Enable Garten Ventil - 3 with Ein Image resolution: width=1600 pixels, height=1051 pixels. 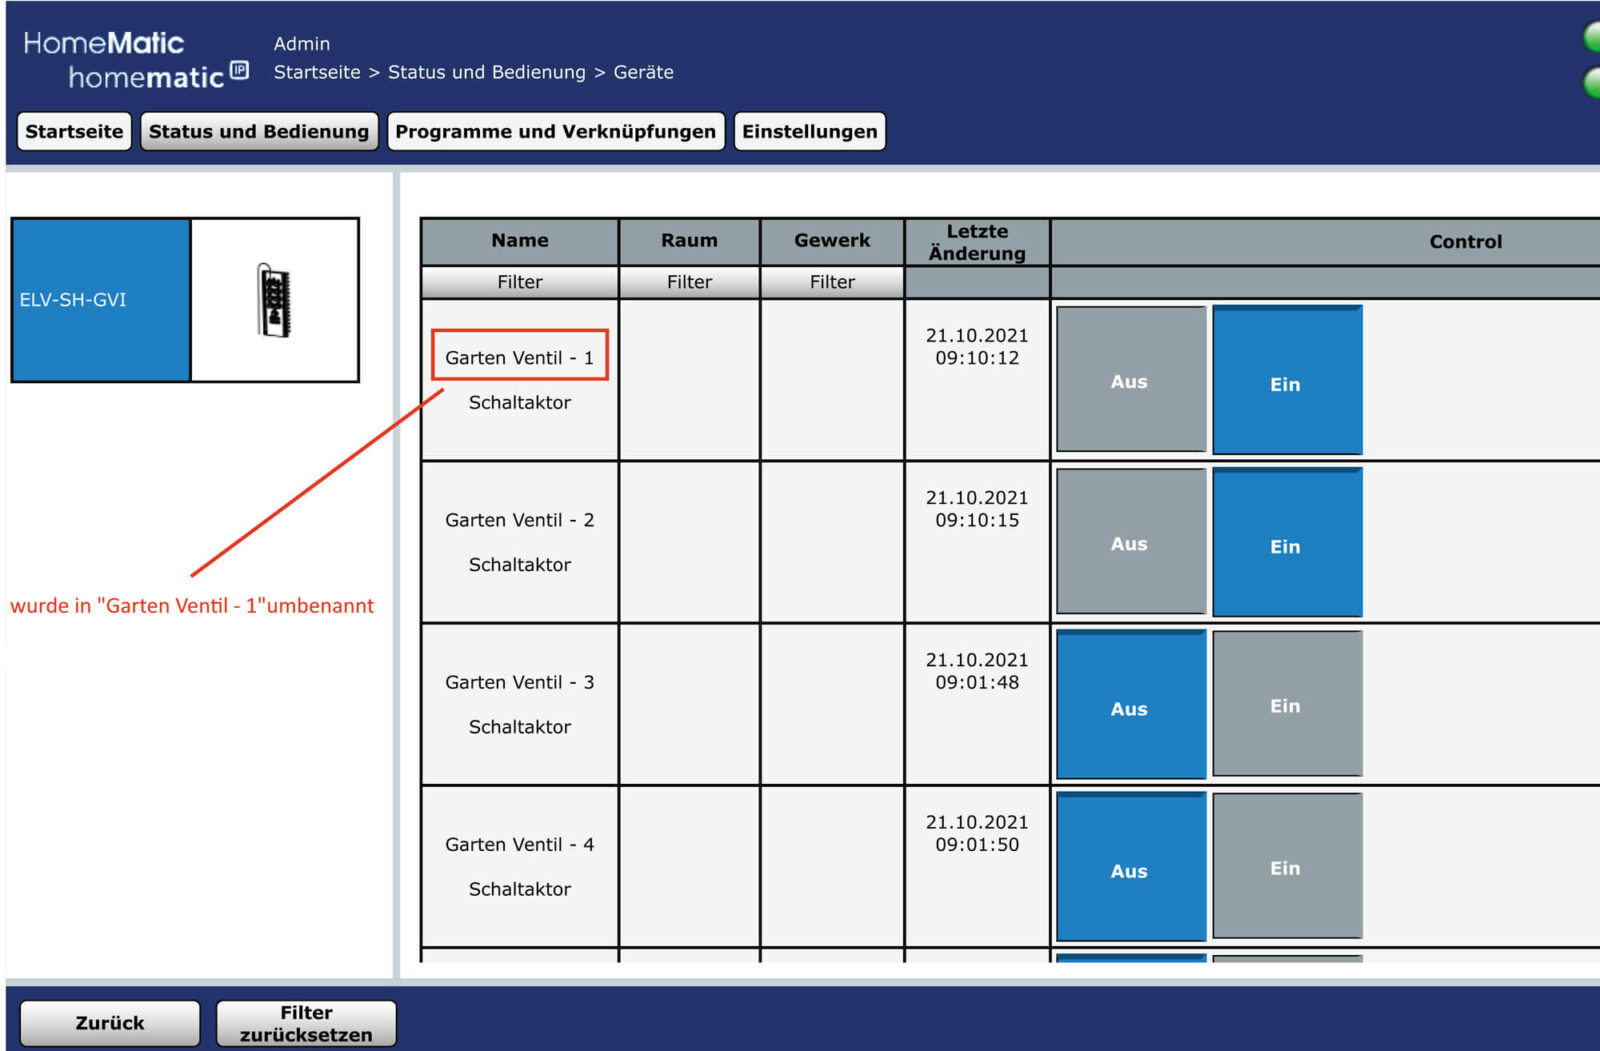(1286, 704)
